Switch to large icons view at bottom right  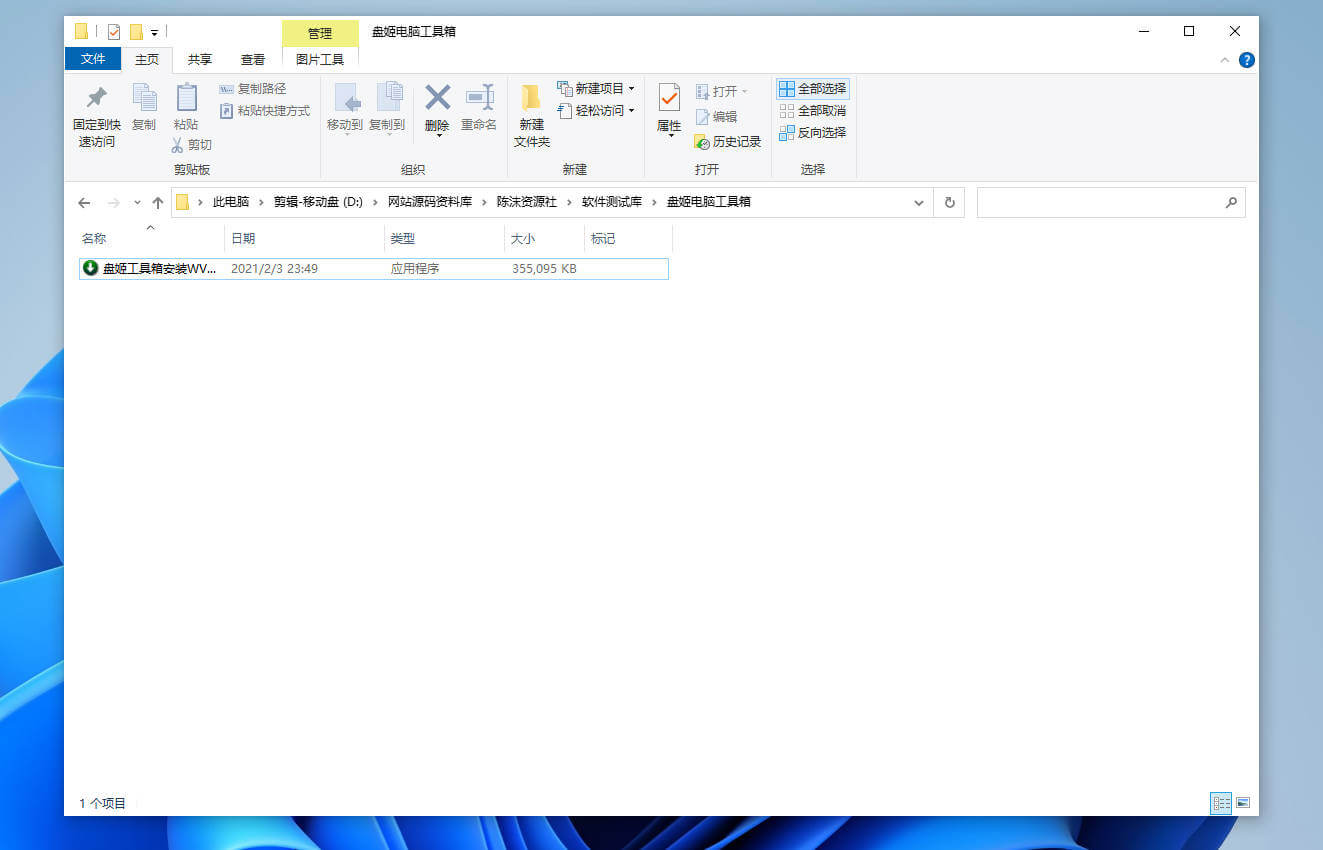[1242, 802]
